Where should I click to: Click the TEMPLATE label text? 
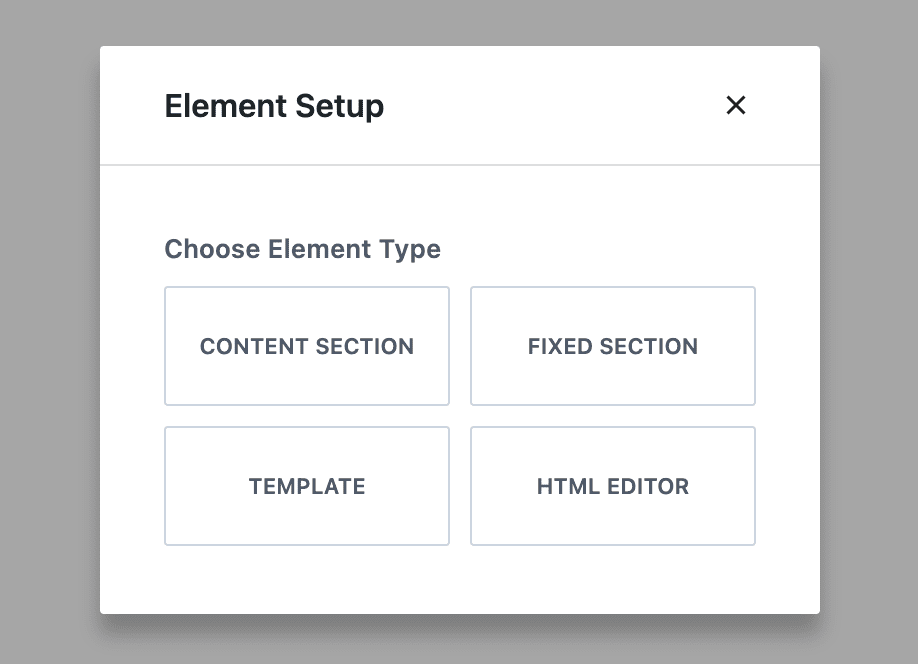[x=307, y=487]
